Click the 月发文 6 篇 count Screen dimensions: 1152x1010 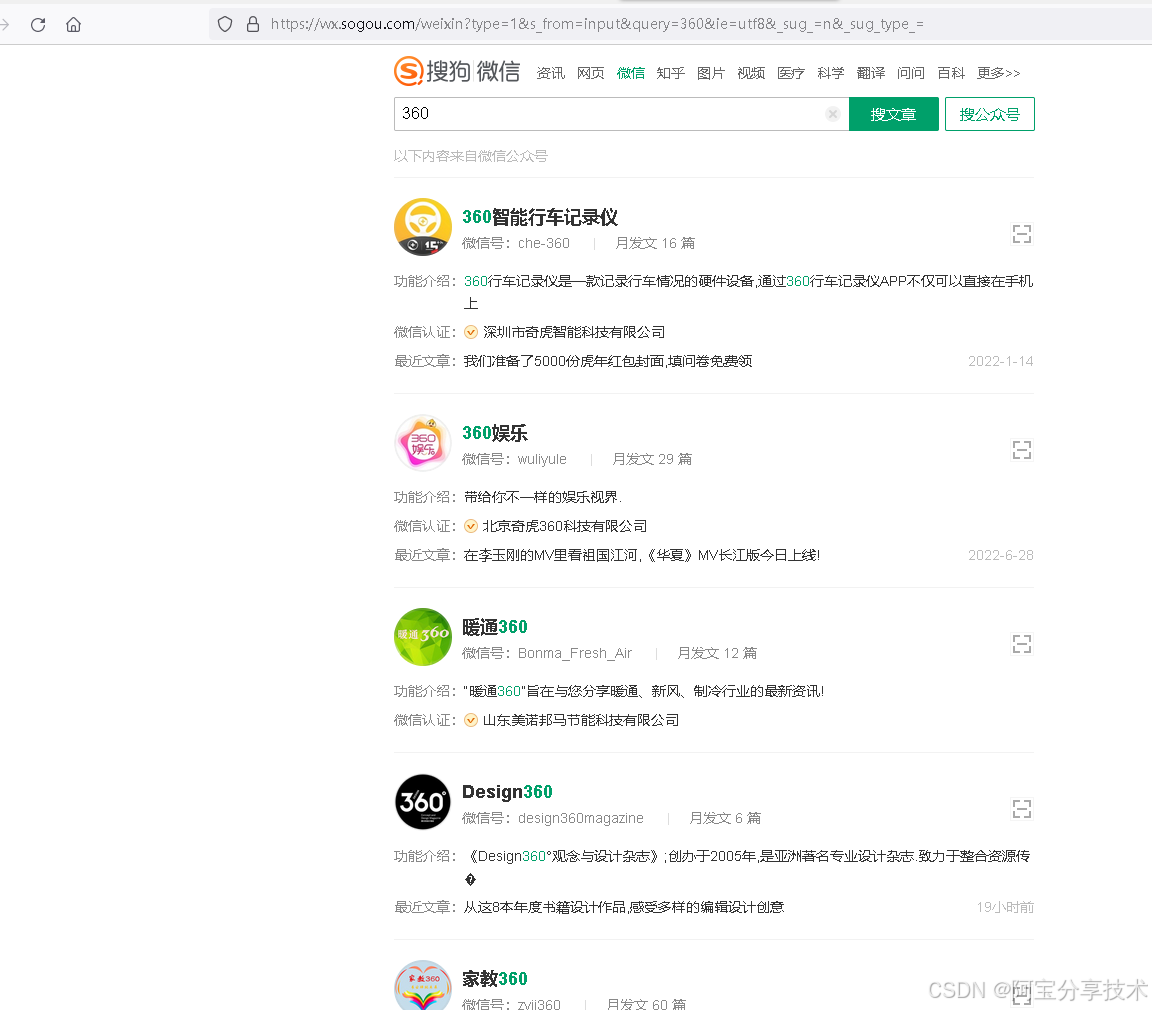[725, 818]
